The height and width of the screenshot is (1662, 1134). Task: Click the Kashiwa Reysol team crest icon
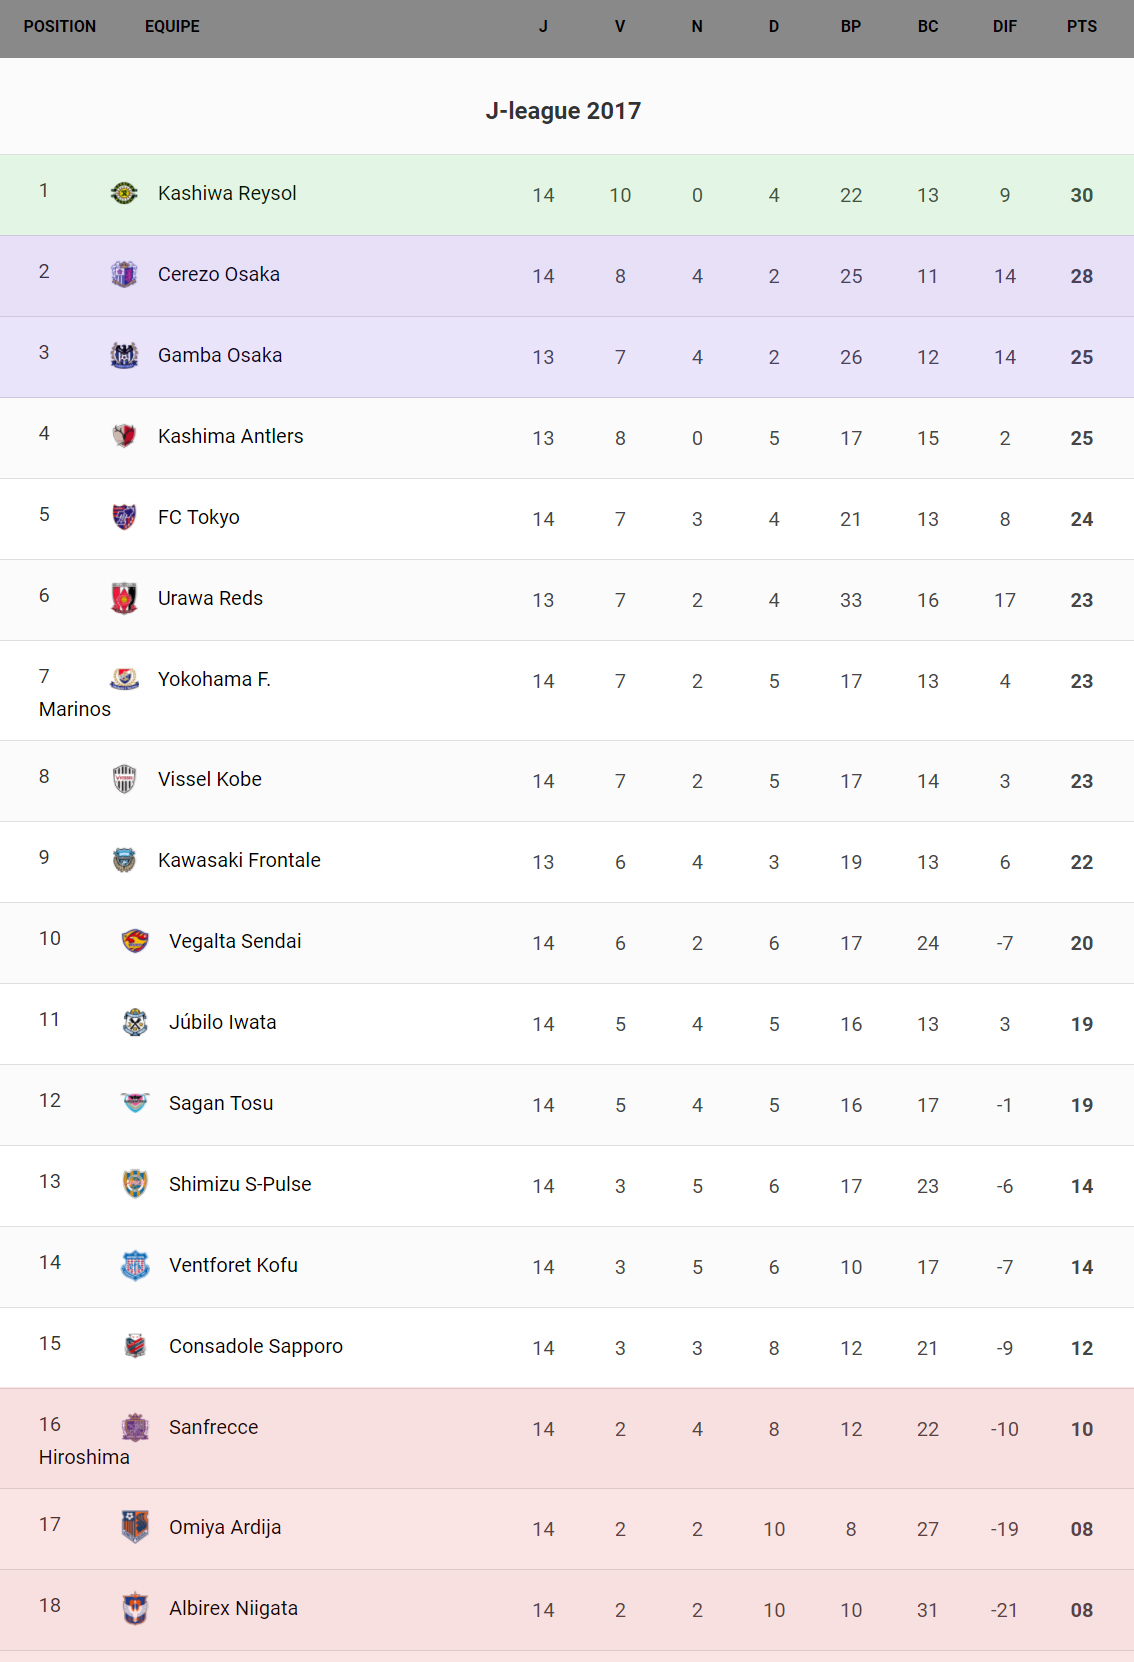[x=124, y=193]
